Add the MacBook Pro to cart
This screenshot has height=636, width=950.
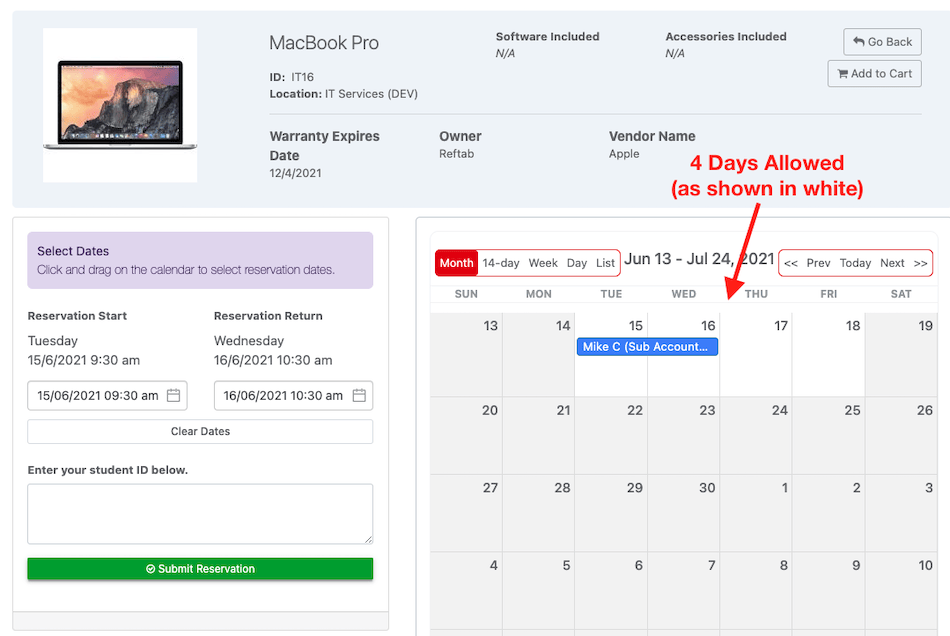click(874, 73)
